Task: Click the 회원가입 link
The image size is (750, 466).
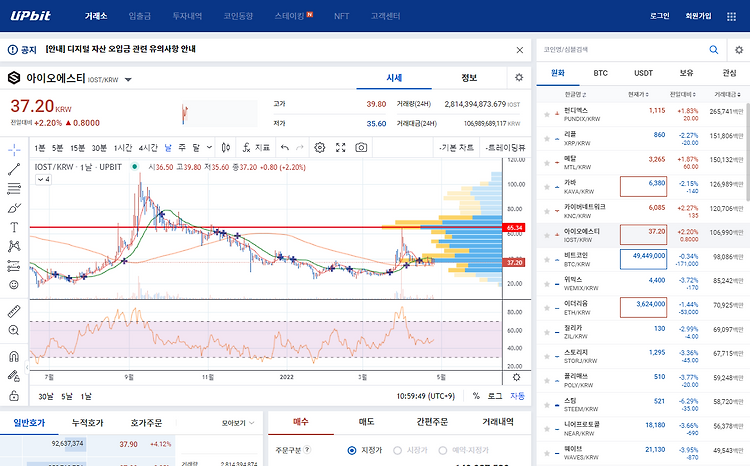Action: click(x=698, y=16)
